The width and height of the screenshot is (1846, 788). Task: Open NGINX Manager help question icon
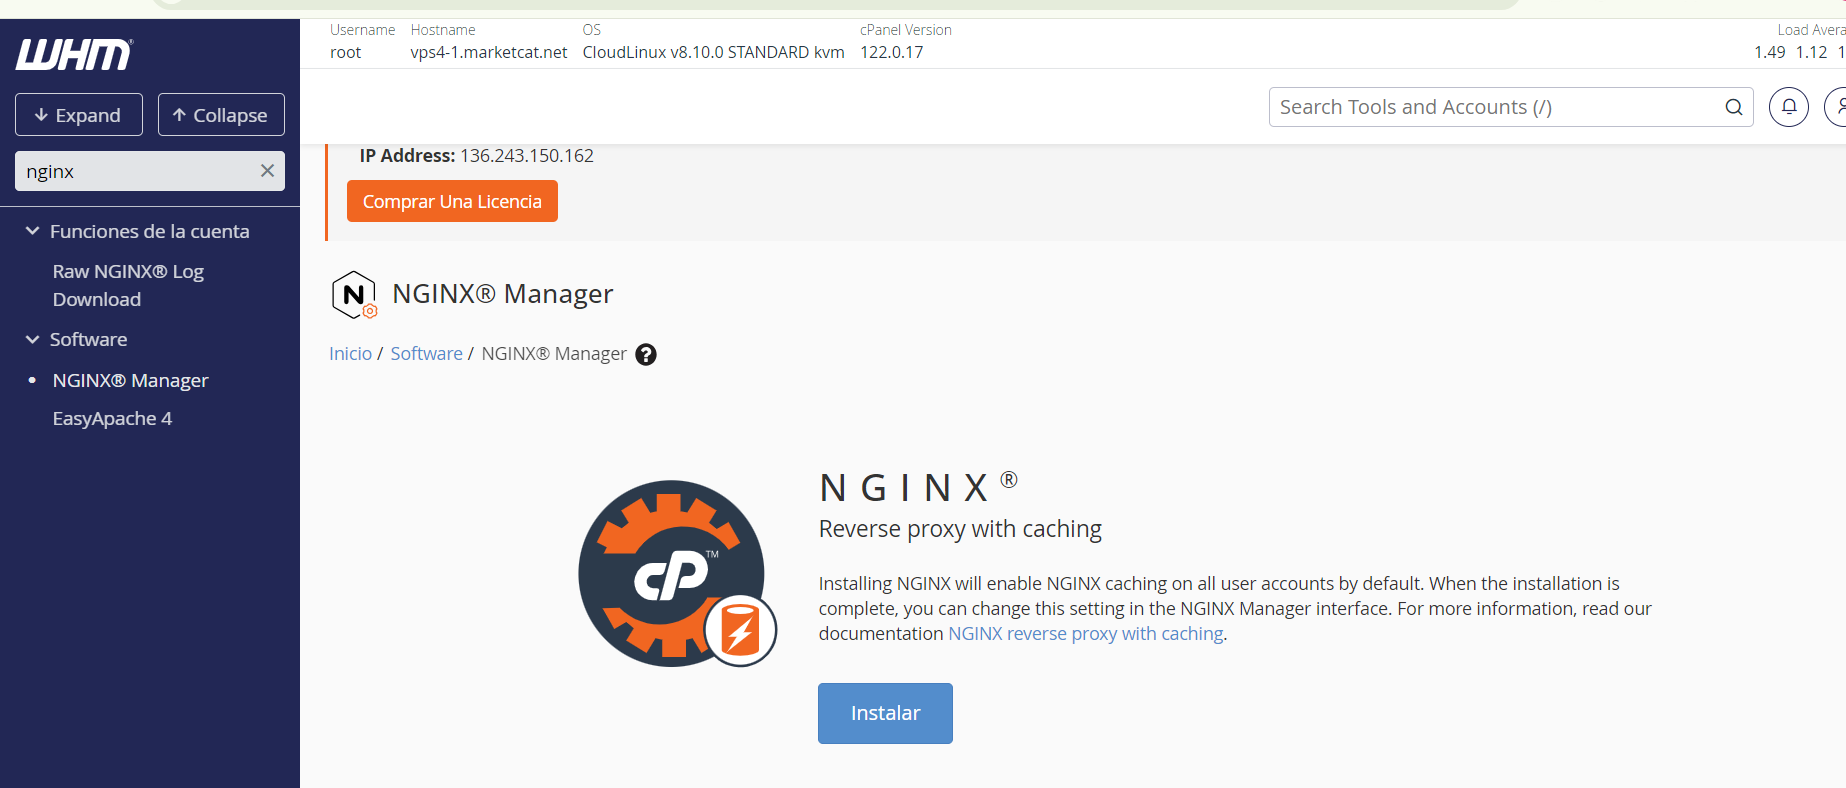[x=646, y=355]
